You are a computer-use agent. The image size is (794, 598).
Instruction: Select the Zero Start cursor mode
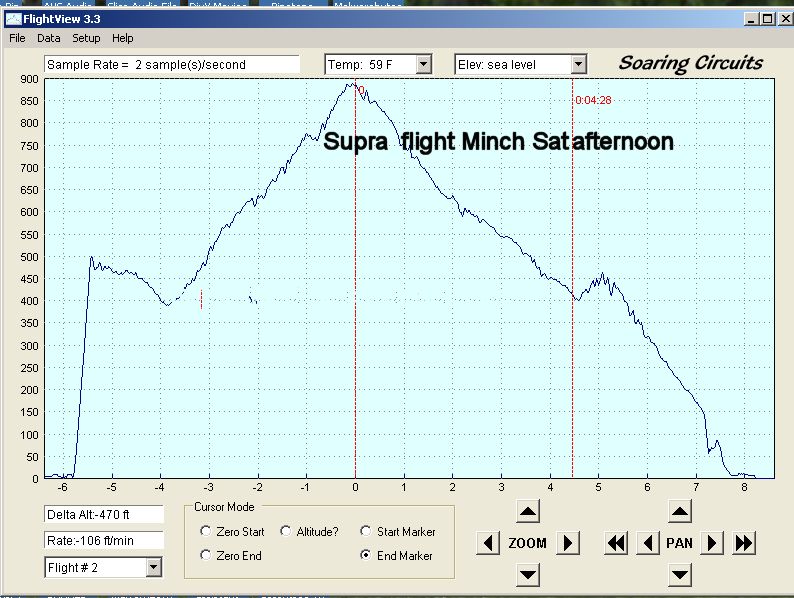point(206,531)
